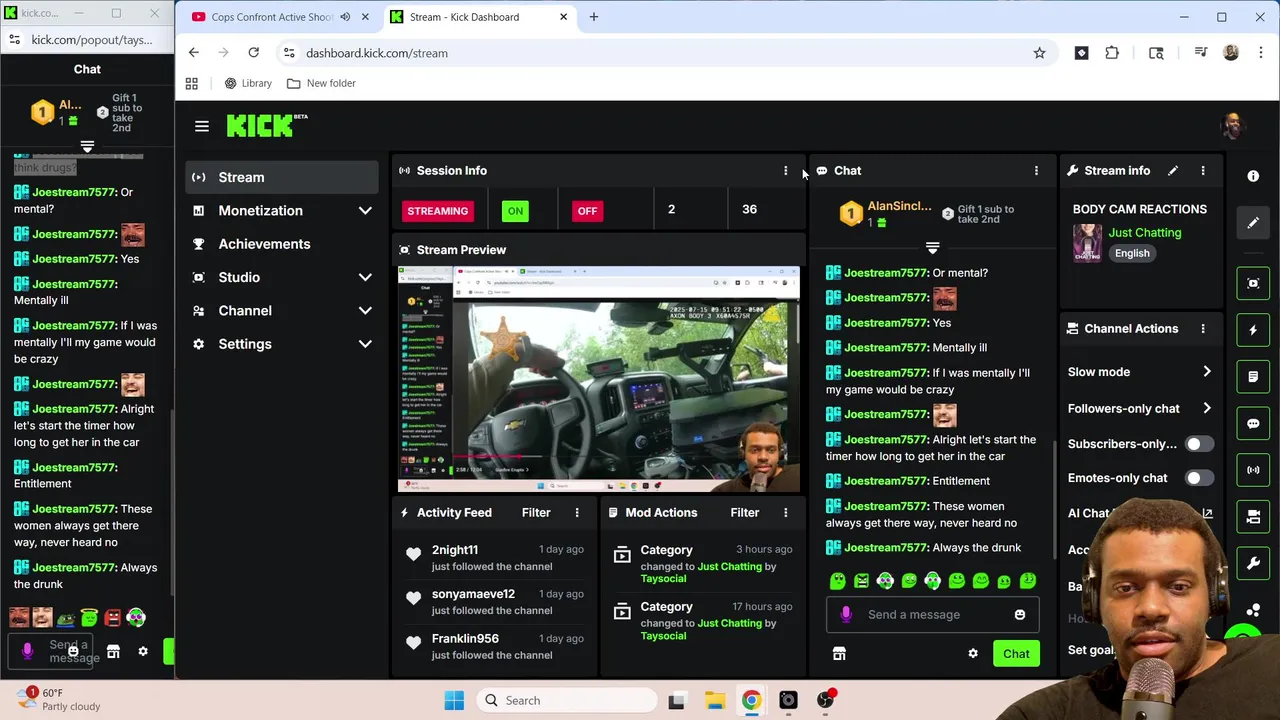Toggle the stream preview widget icon in sidebar
1280x720 pixels.
[x=1253, y=283]
